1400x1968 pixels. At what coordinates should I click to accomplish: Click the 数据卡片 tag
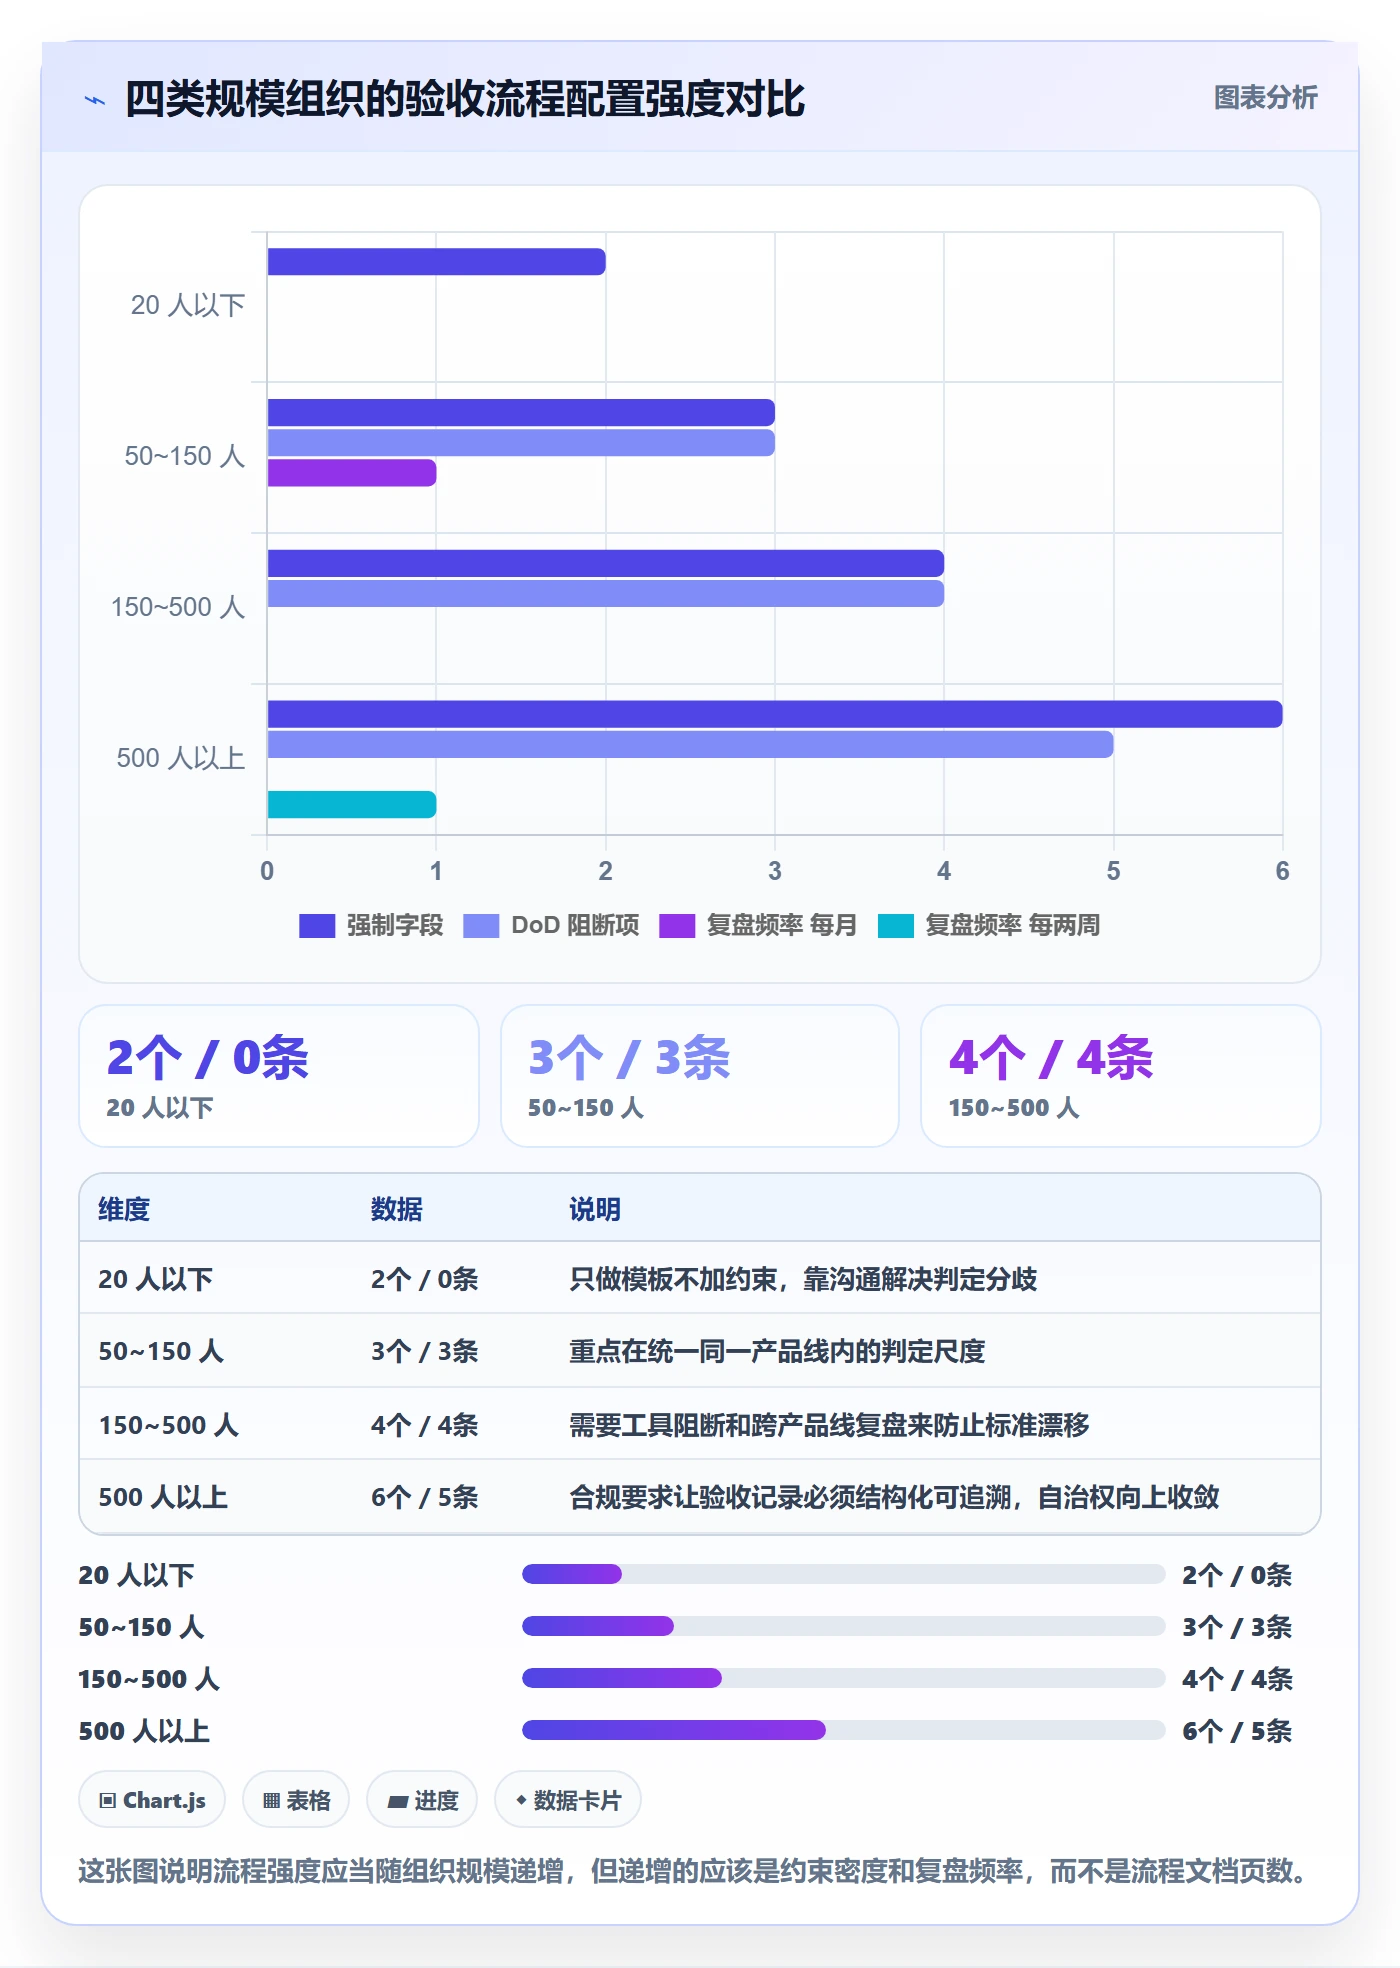(x=568, y=1800)
